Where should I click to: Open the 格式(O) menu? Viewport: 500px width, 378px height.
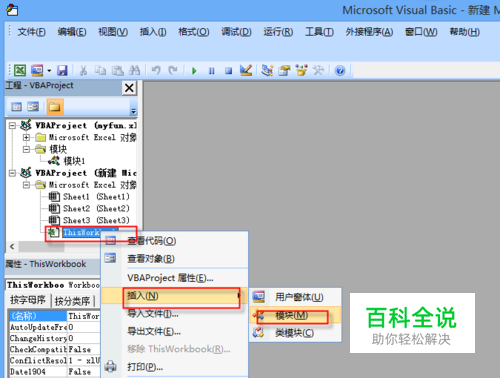coord(193,32)
